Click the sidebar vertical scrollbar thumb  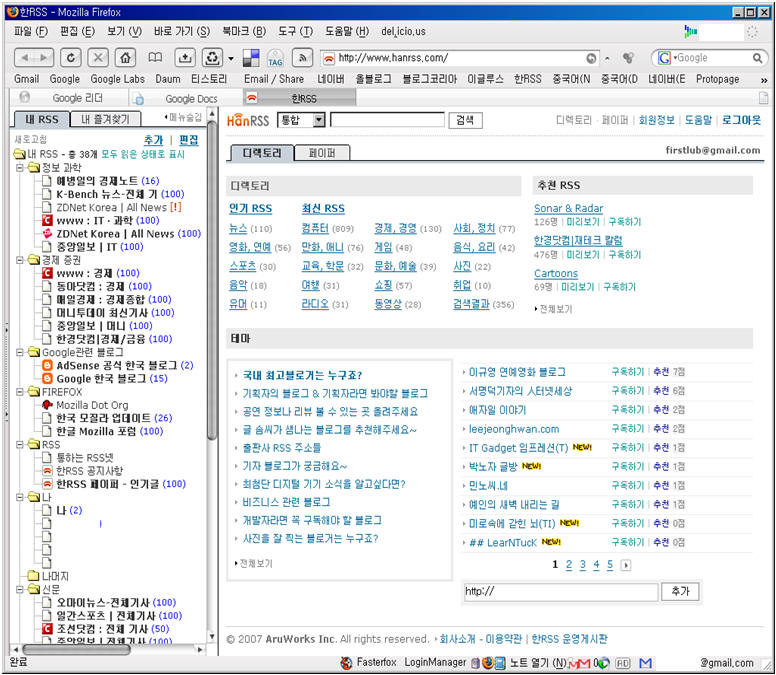(211, 280)
